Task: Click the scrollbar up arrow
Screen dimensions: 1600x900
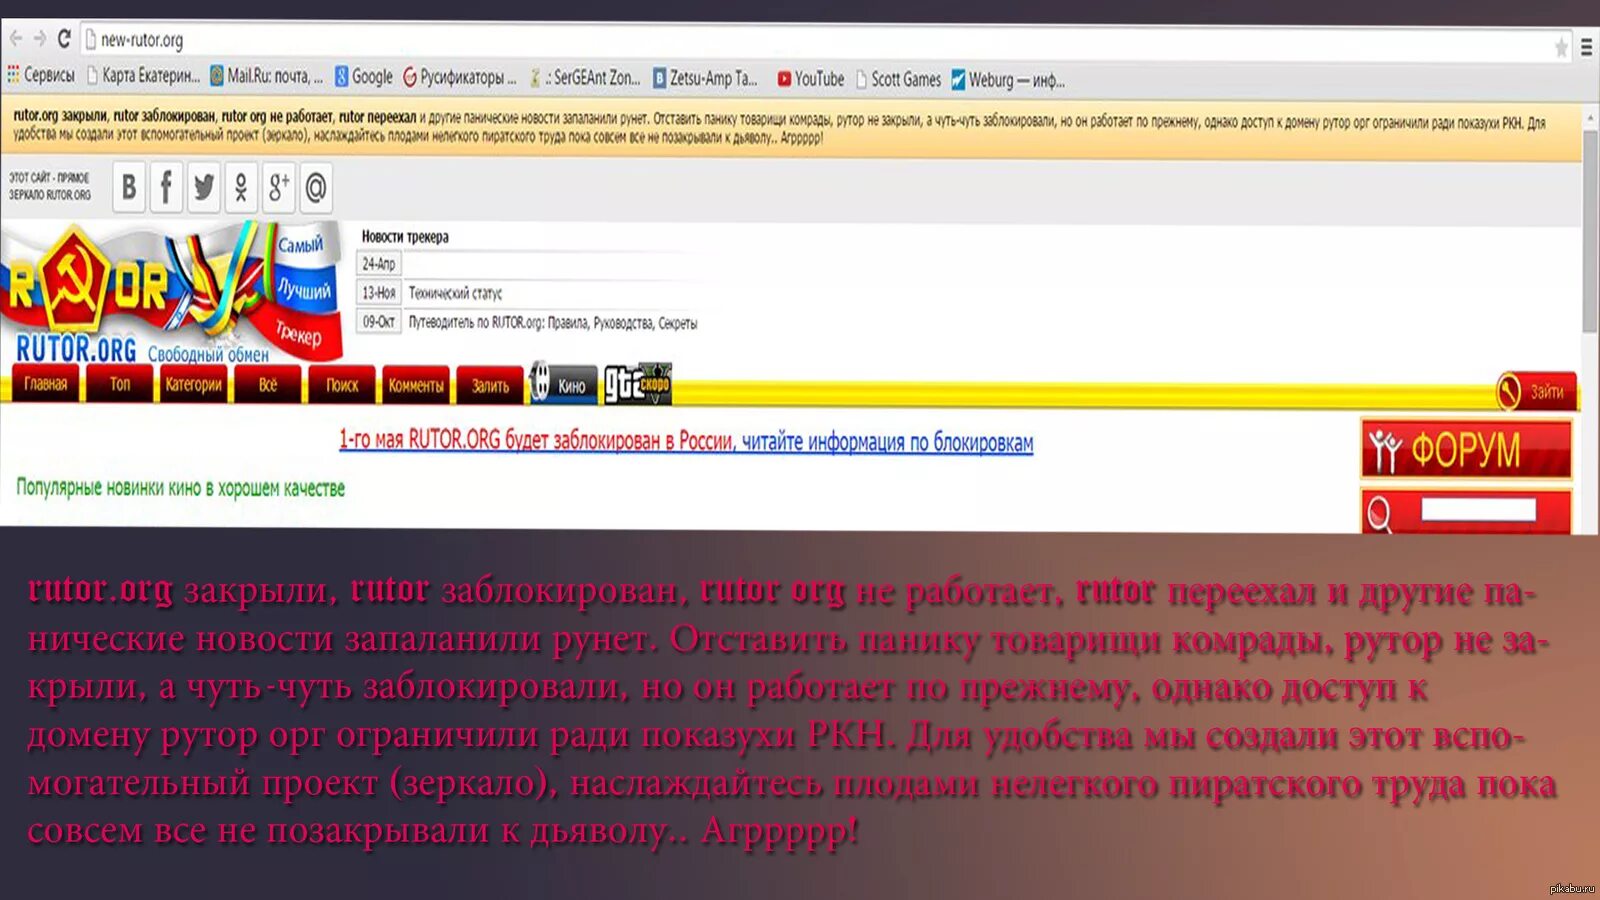Action: point(1590,118)
